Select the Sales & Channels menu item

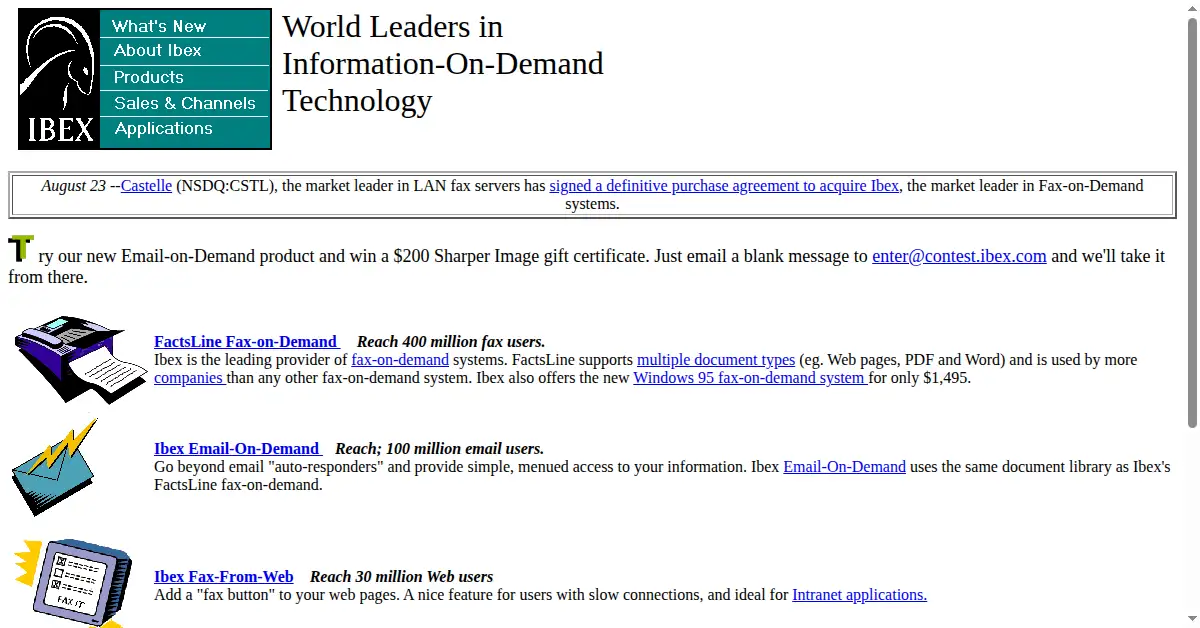click(185, 103)
